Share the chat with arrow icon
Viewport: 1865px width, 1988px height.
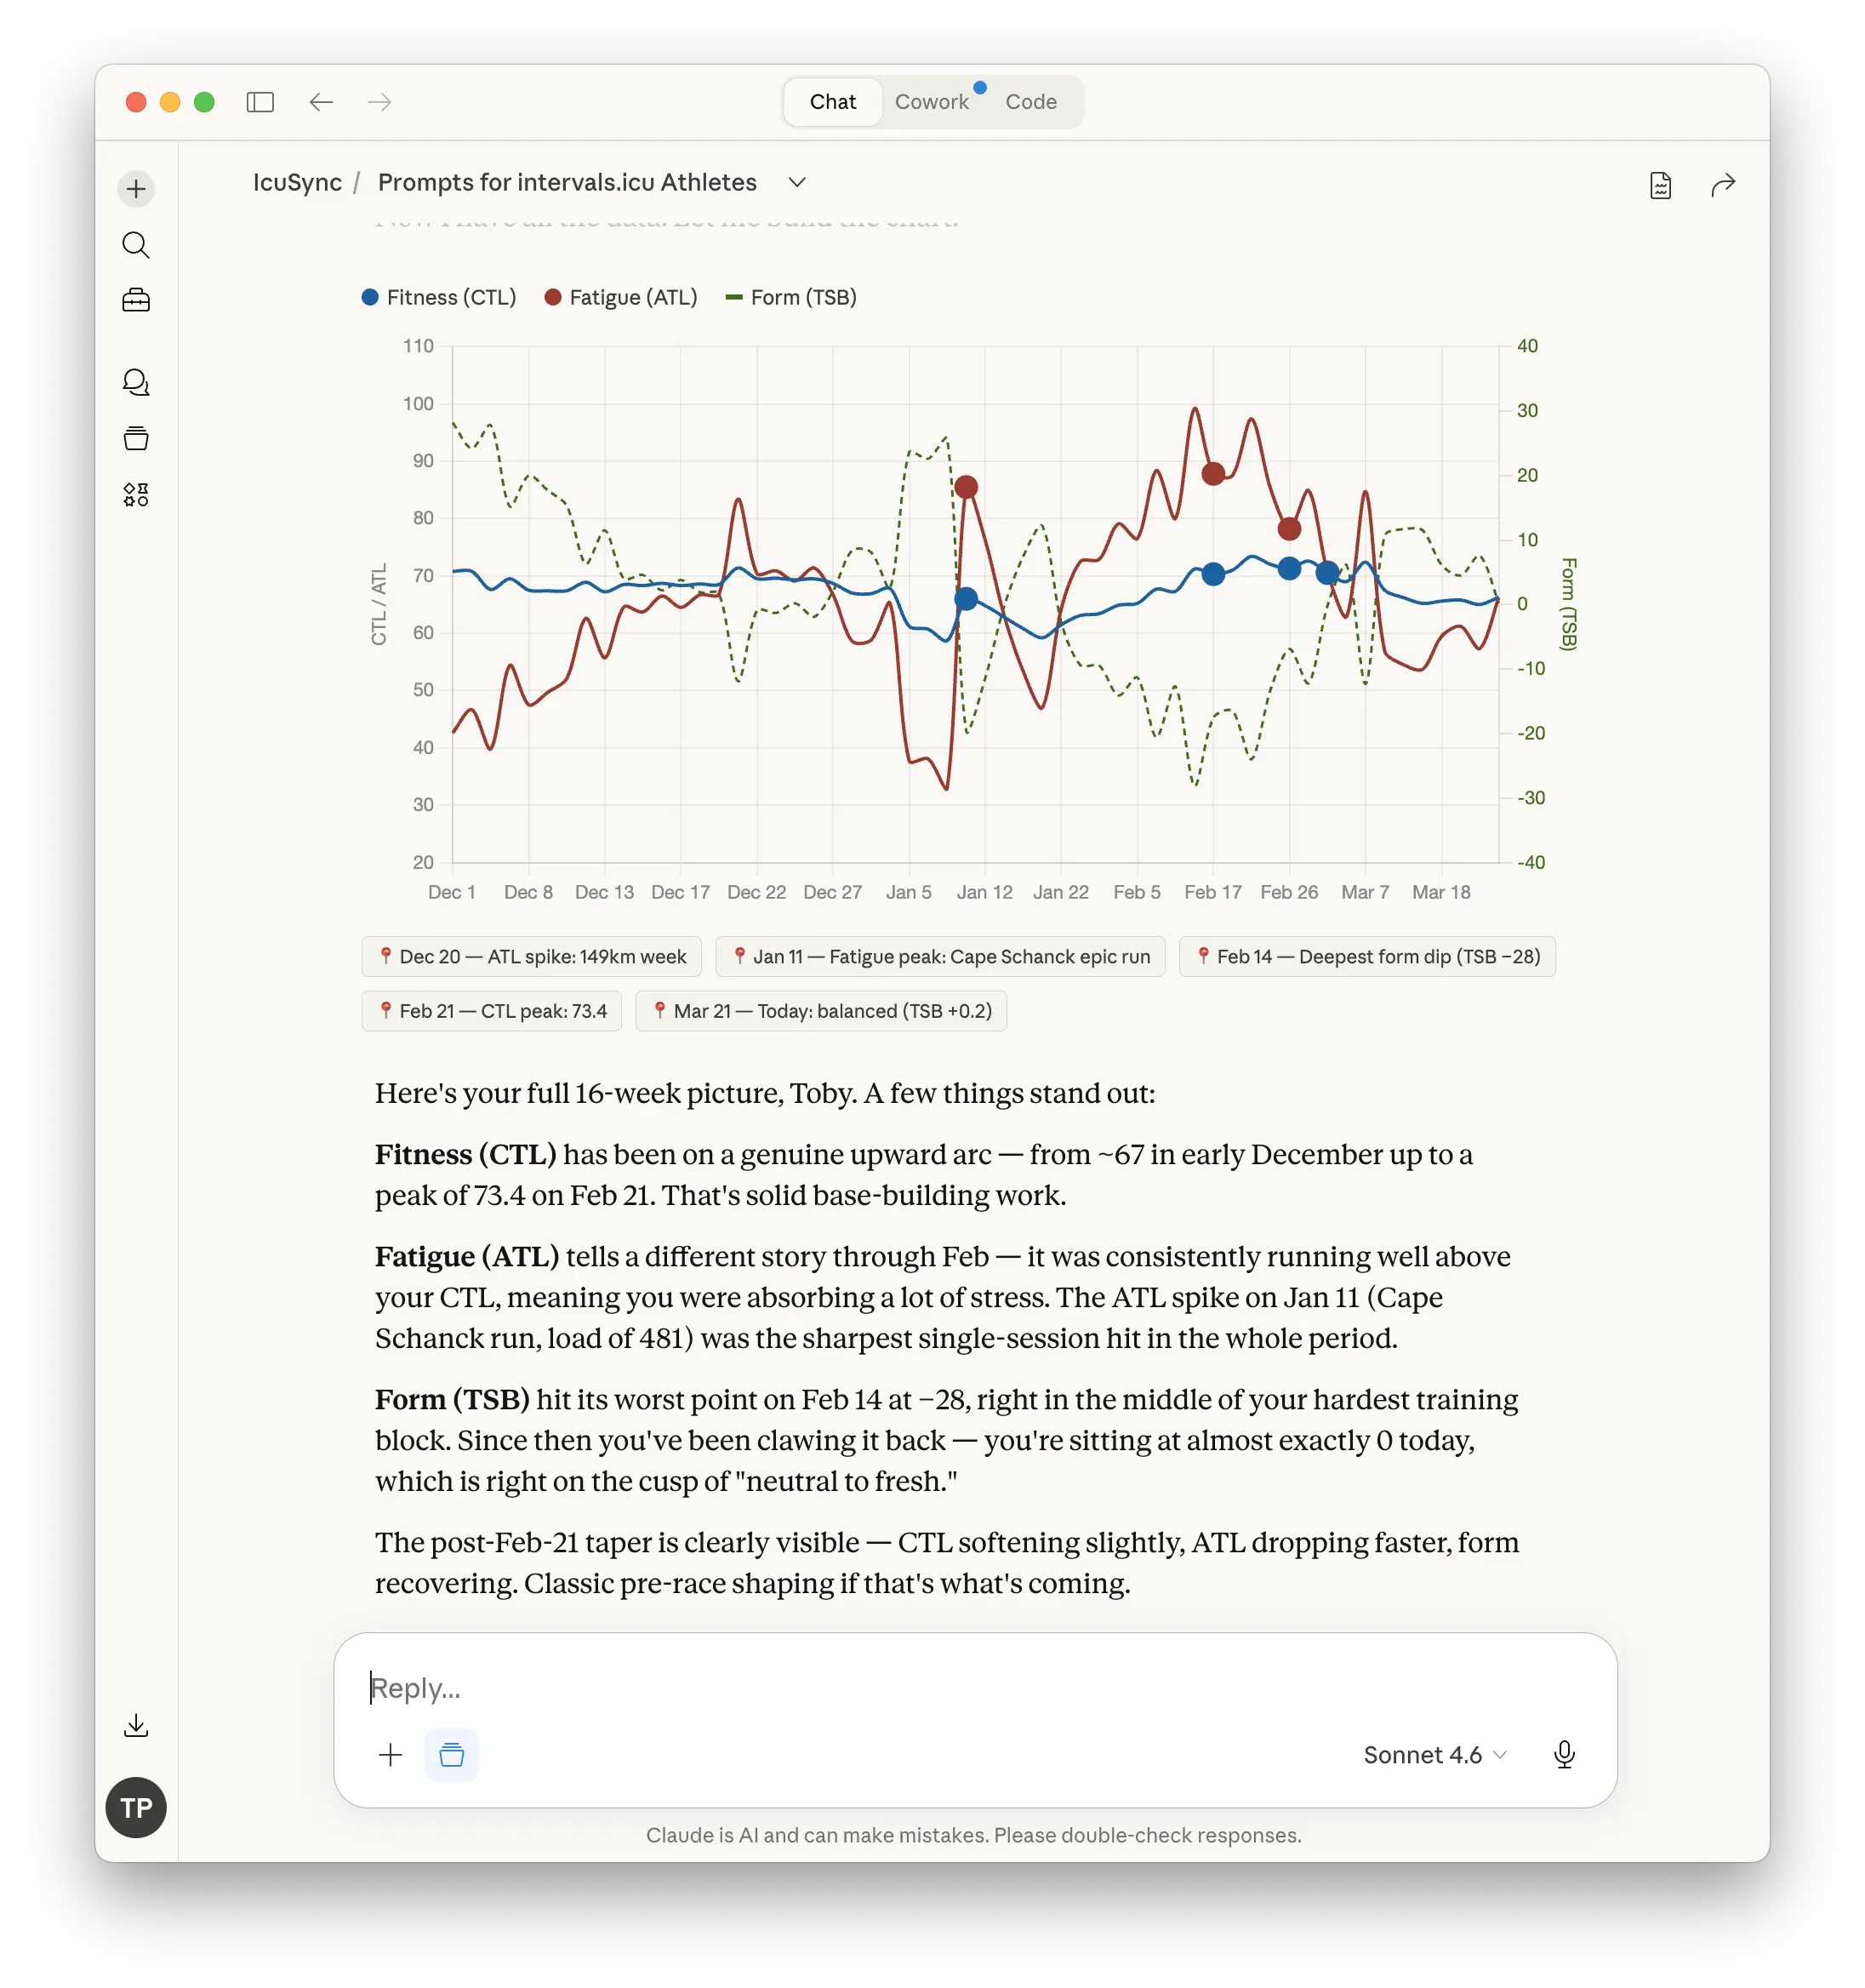point(1722,185)
